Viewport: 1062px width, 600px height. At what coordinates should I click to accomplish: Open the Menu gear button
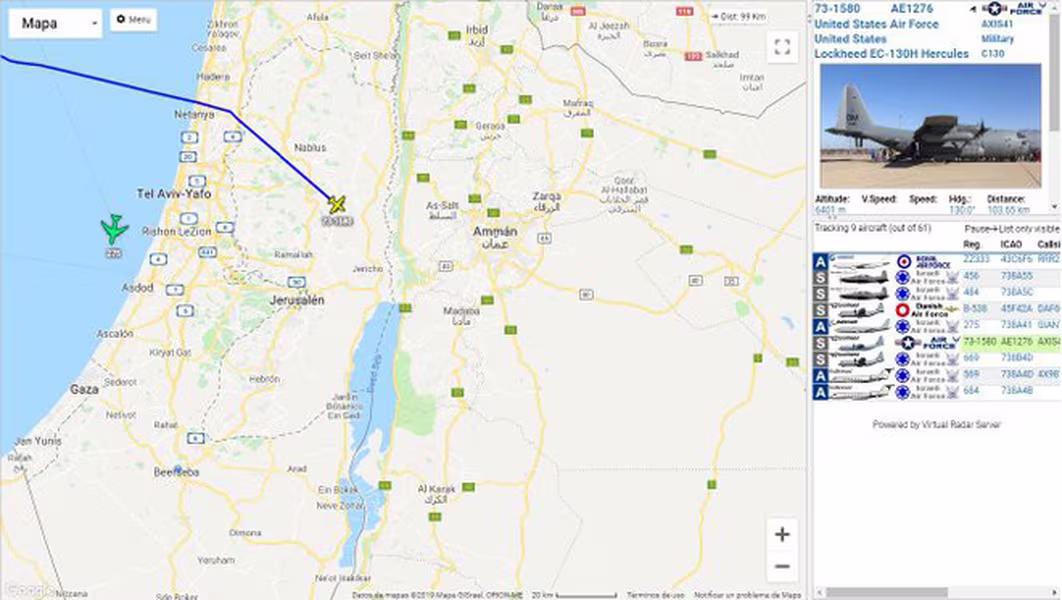coord(133,20)
